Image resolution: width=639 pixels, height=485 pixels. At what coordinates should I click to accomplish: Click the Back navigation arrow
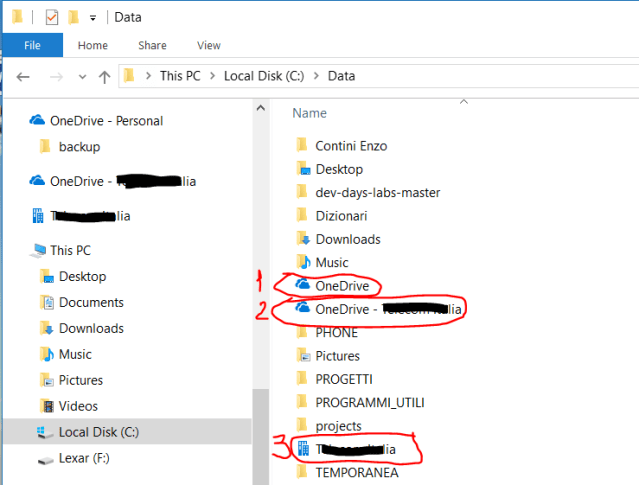coord(24,77)
